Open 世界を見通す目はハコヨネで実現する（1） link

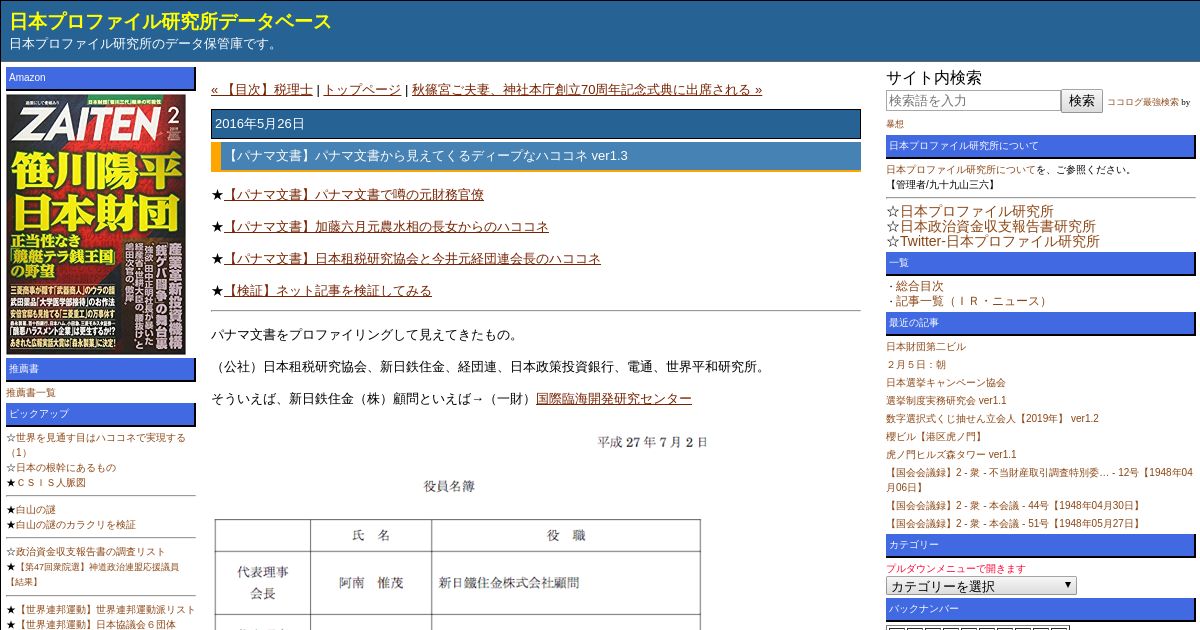(x=96, y=445)
